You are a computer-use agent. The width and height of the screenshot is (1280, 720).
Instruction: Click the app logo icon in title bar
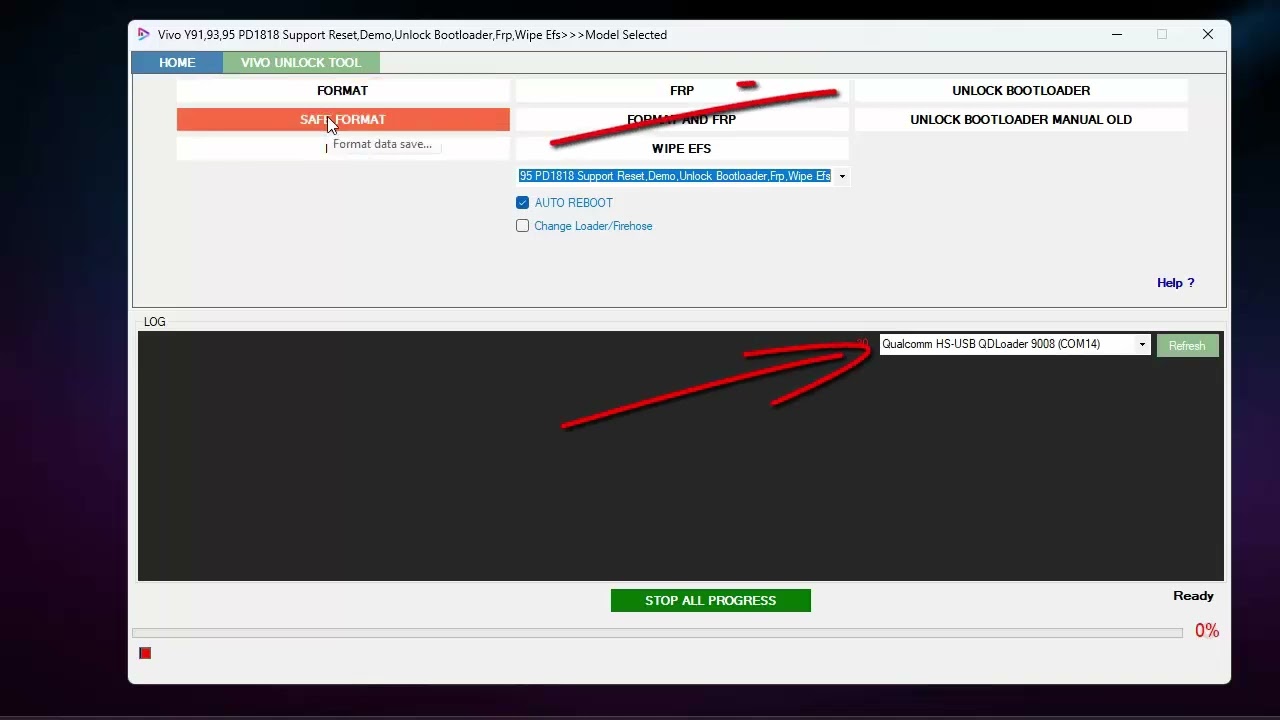(x=143, y=34)
